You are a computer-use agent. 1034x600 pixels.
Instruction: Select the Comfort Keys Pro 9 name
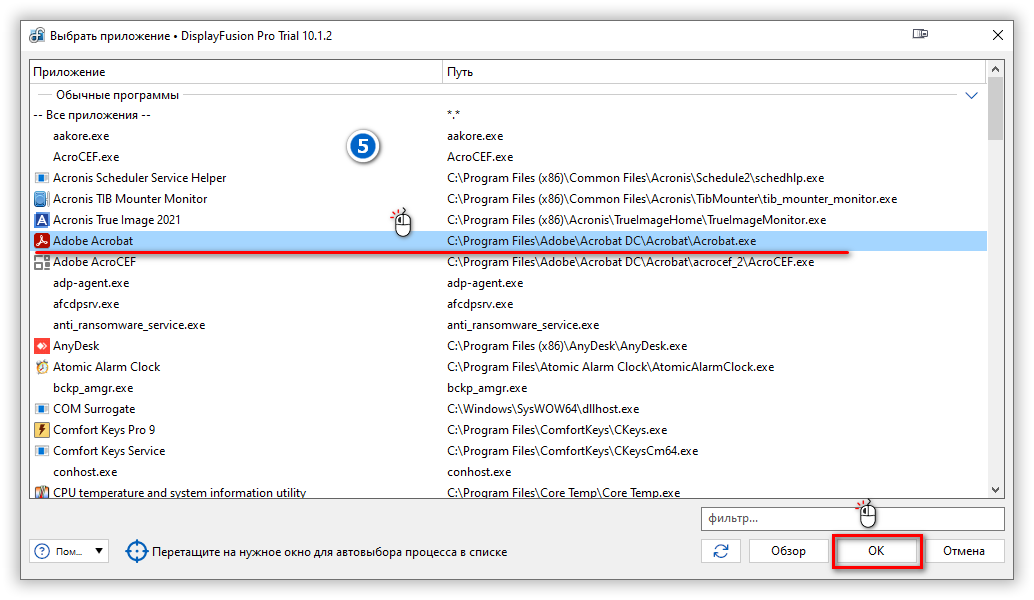coord(104,430)
